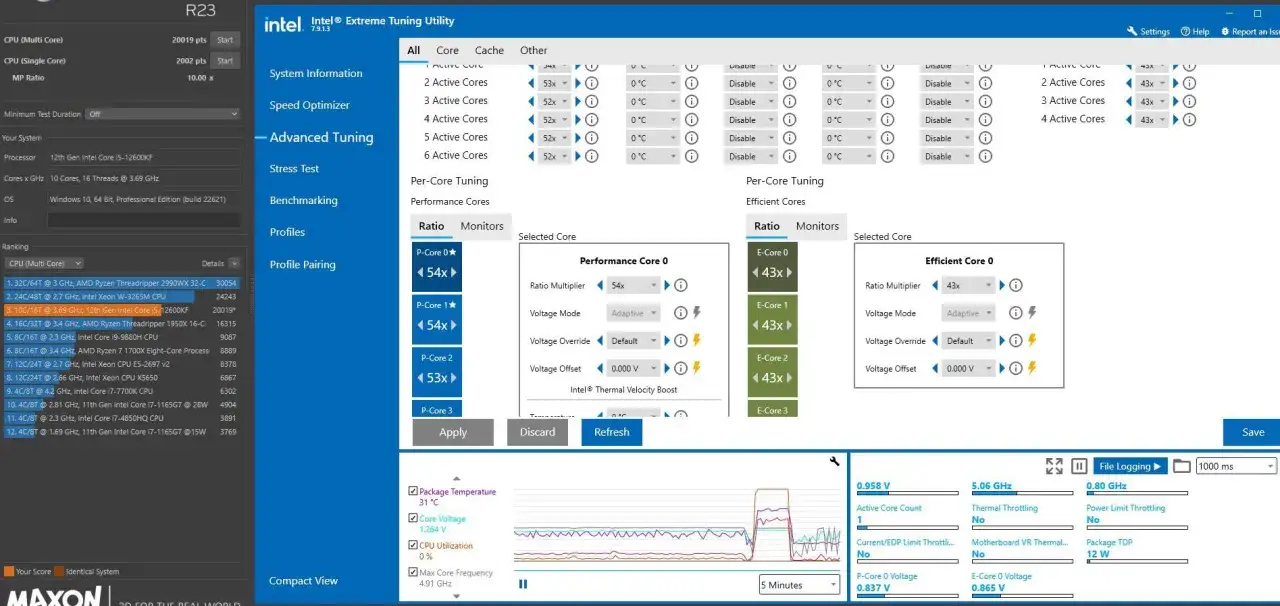This screenshot has height=606, width=1280.
Task: Open Benchmarking in sidebar
Action: (303, 200)
